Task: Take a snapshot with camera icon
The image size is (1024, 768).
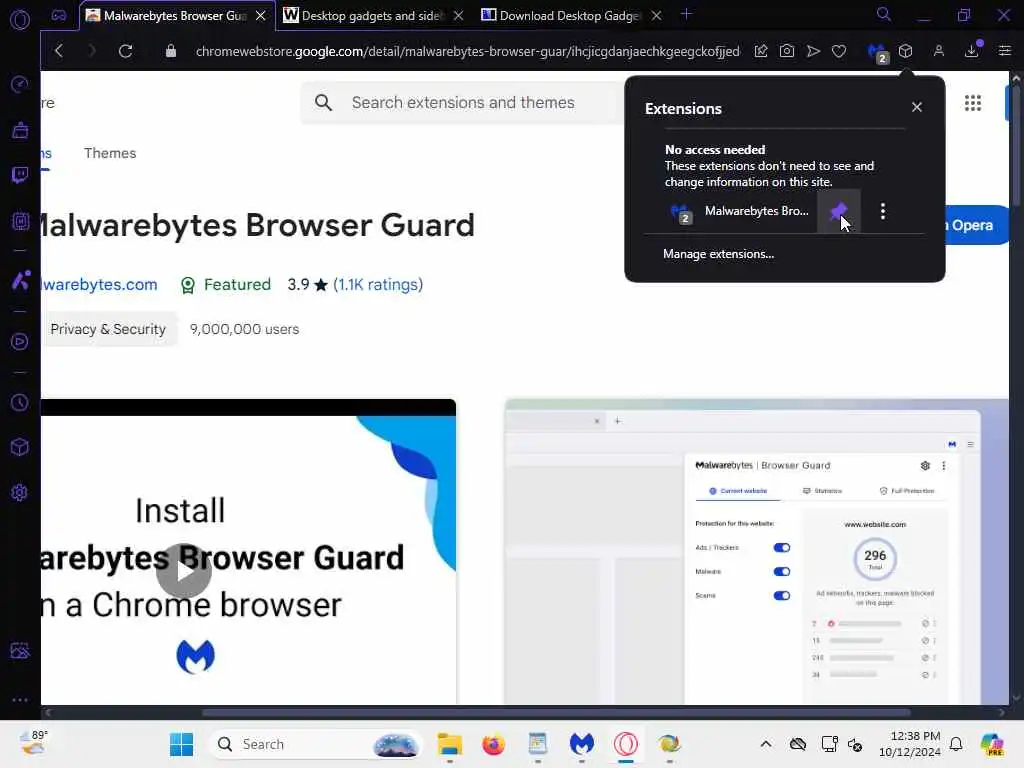Action: click(x=787, y=51)
